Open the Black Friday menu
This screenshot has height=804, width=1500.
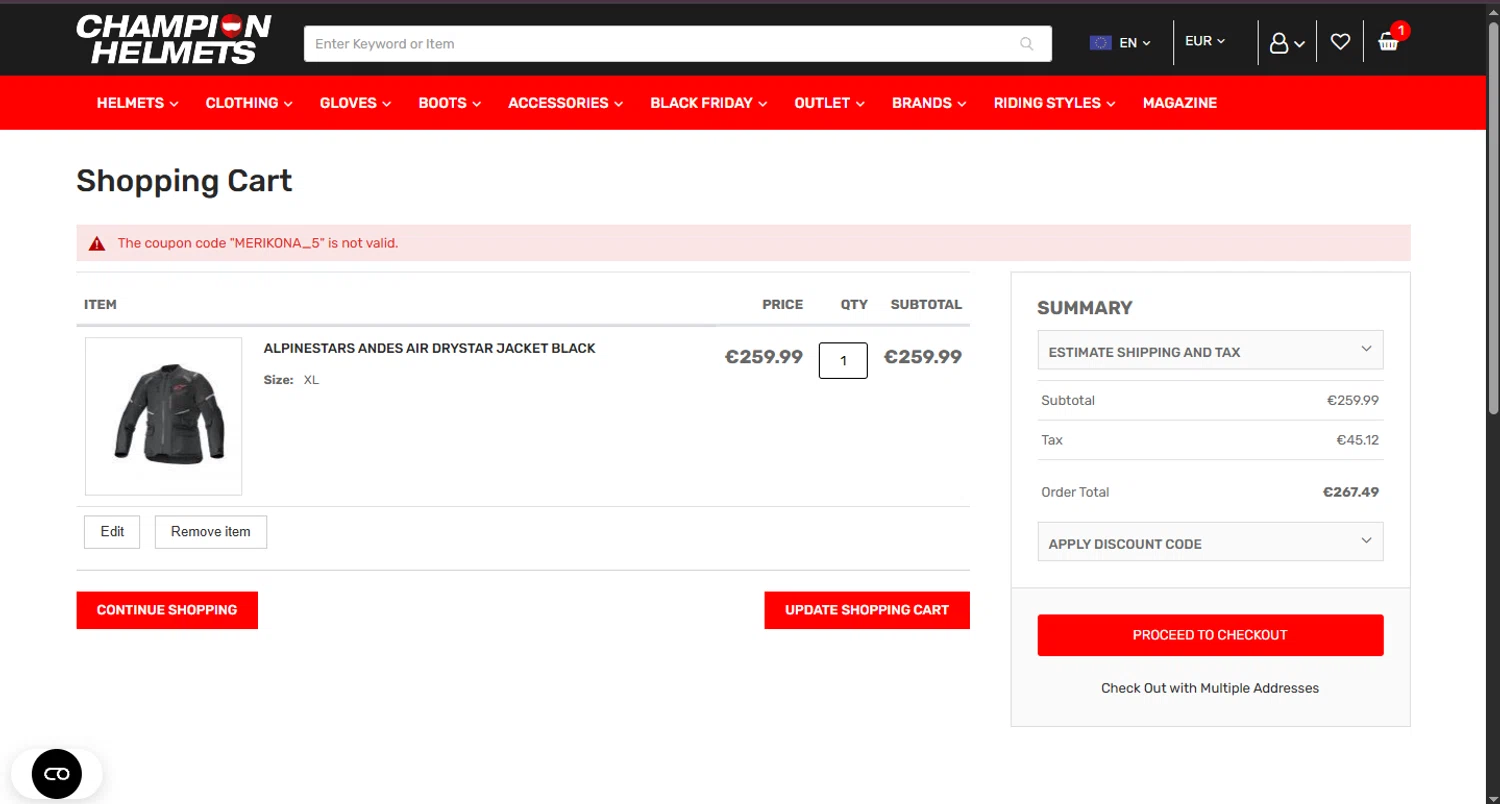coord(708,103)
